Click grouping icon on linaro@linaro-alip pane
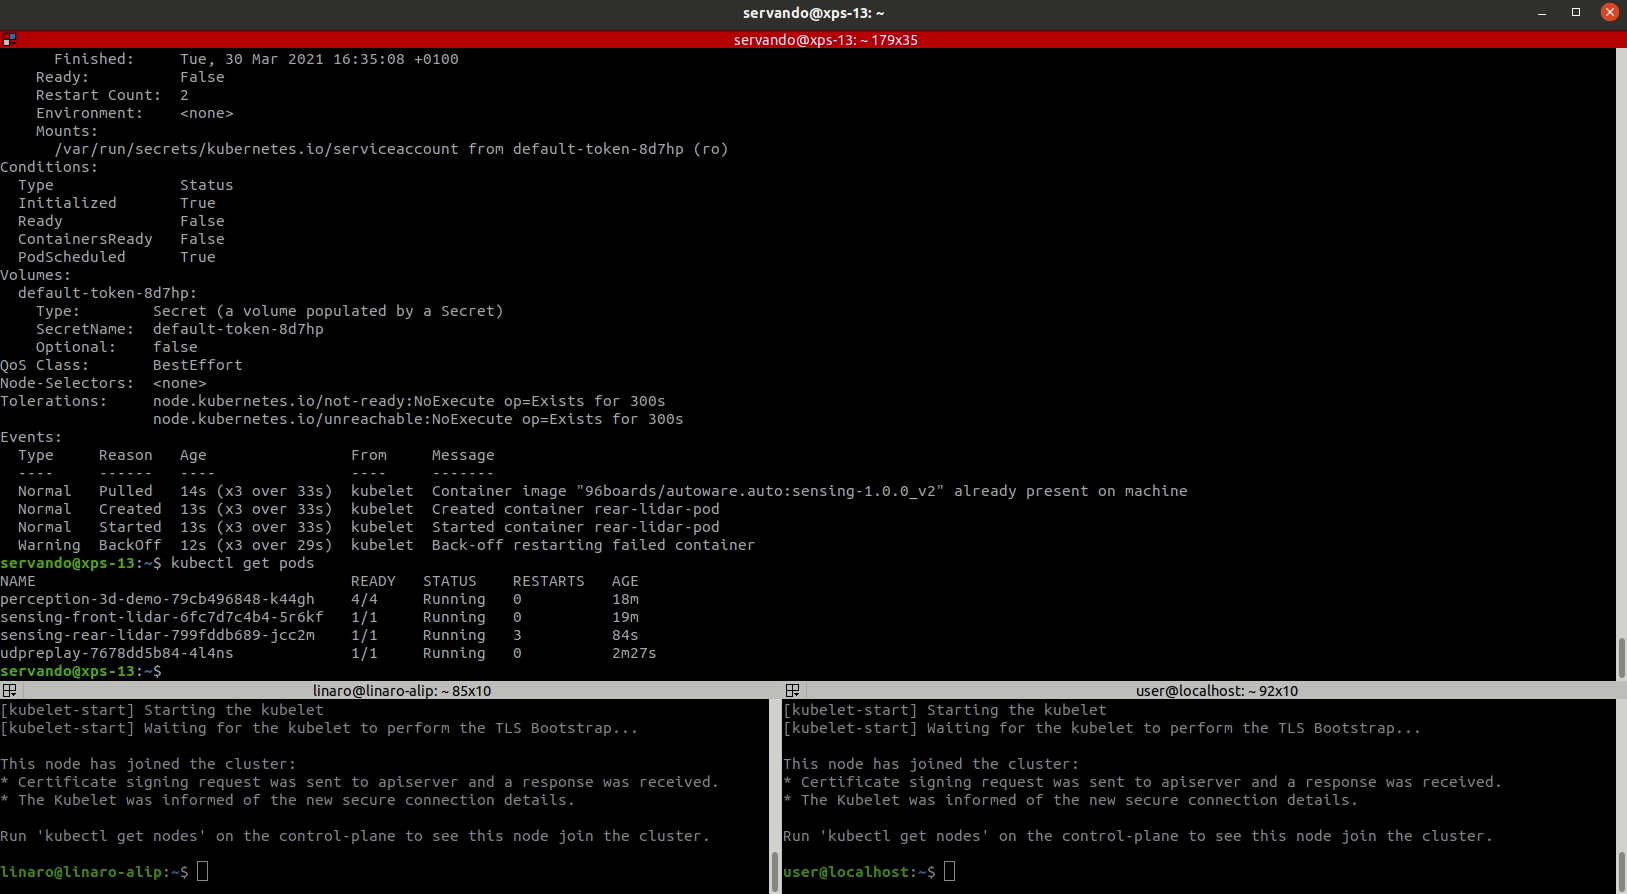Screen dimensions: 1627x894 (9, 691)
